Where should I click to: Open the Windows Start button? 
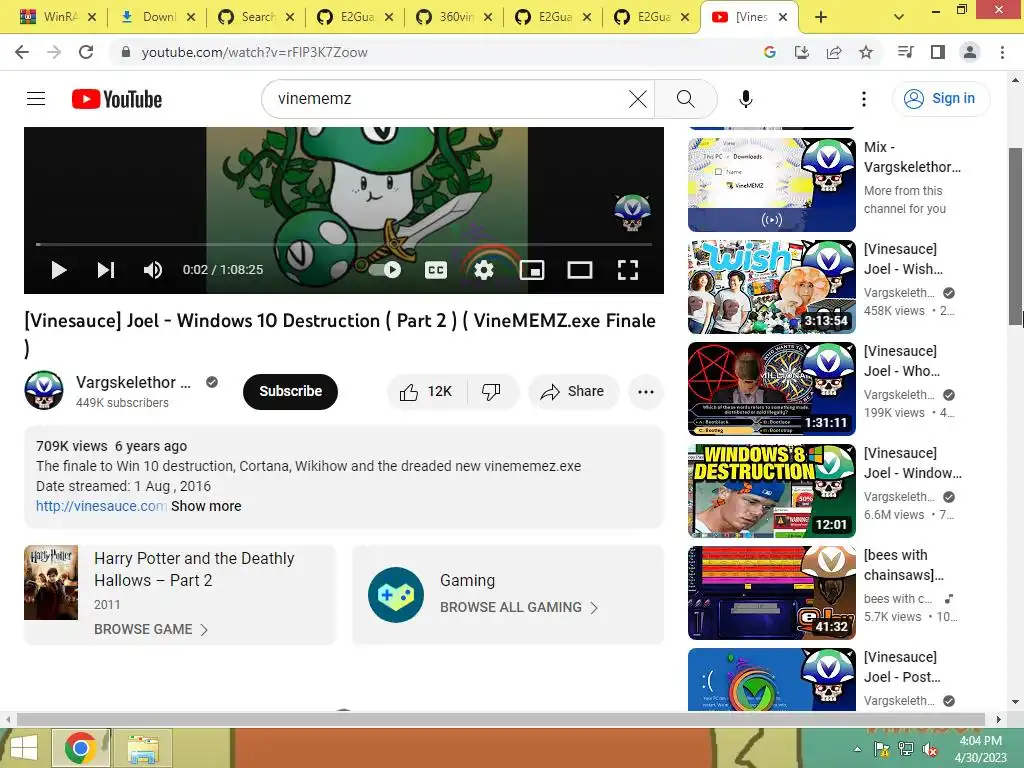pyautogui.click(x=24, y=748)
